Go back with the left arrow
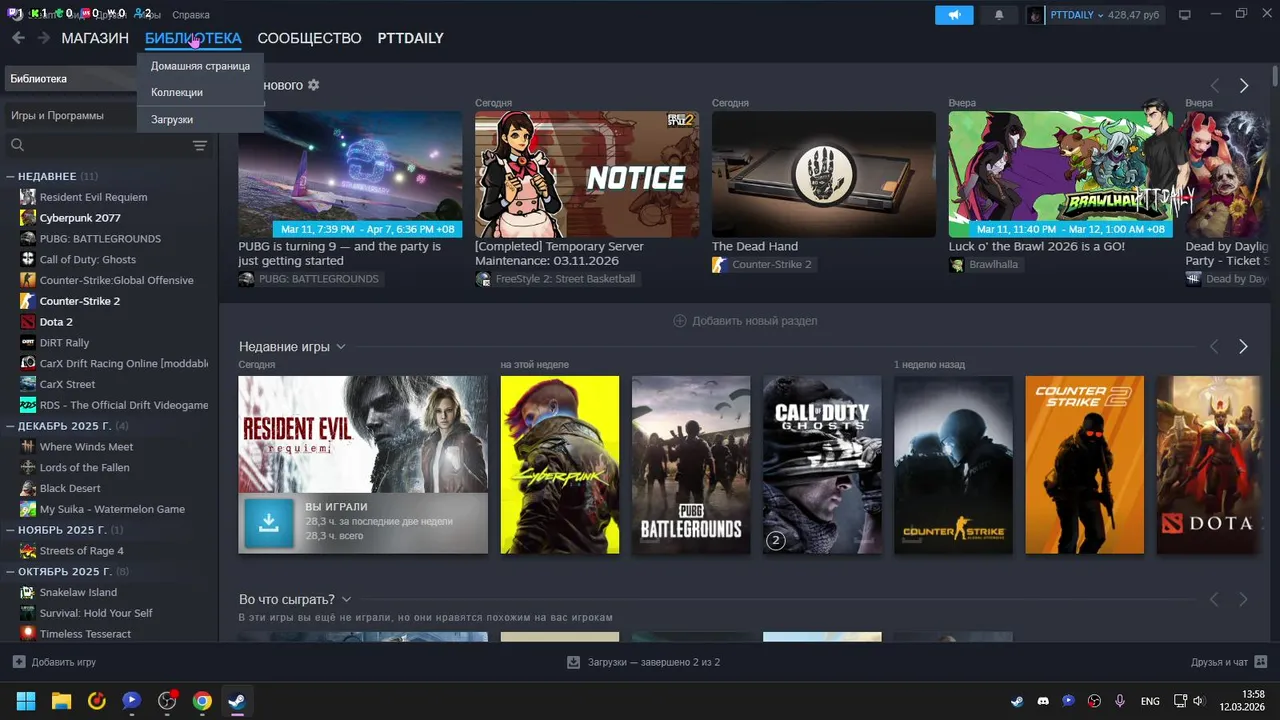Screen dimensions: 1280x720 click(x=18, y=38)
